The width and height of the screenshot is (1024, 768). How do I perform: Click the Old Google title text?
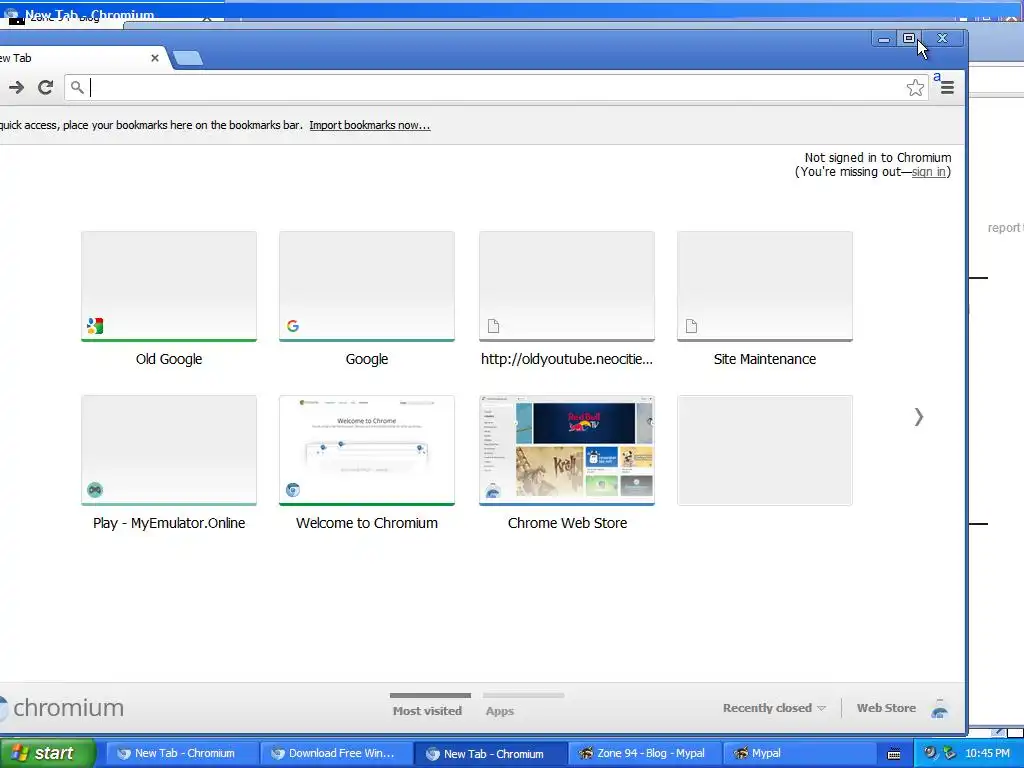[x=168, y=359]
